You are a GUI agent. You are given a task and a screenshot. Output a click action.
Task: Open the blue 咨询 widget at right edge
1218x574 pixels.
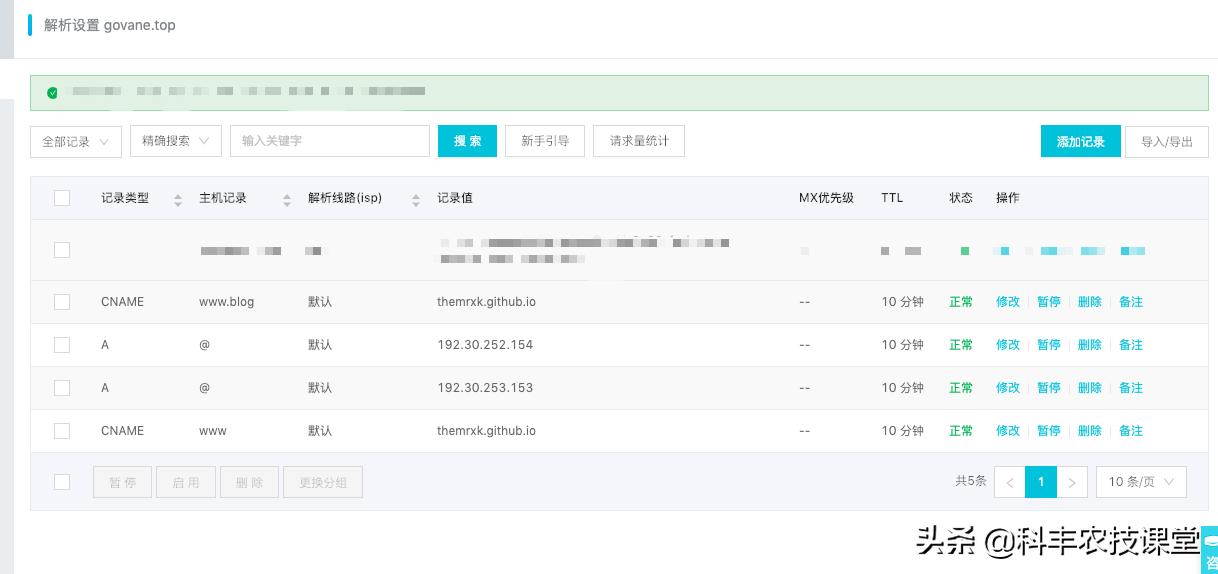coord(1209,550)
